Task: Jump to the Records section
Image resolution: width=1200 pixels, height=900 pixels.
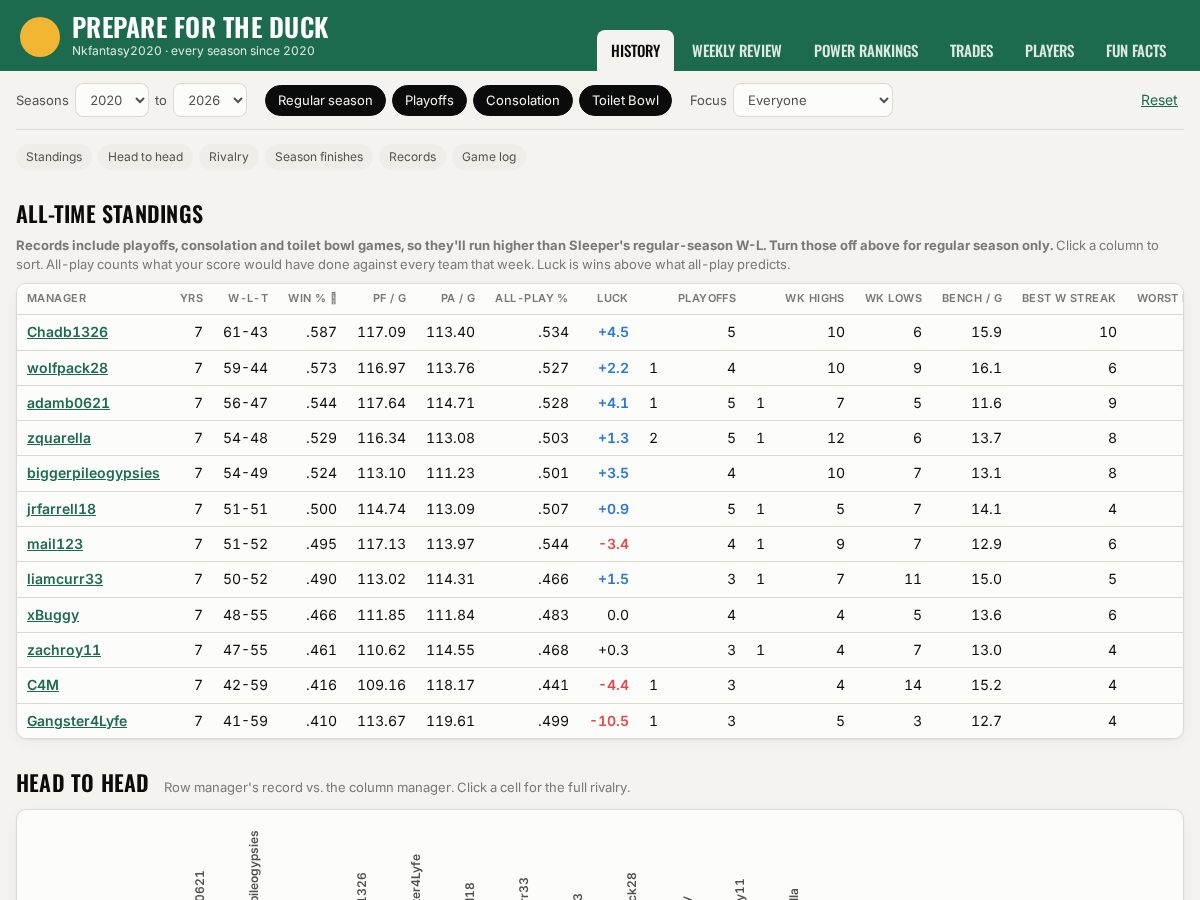Action: pos(412,157)
